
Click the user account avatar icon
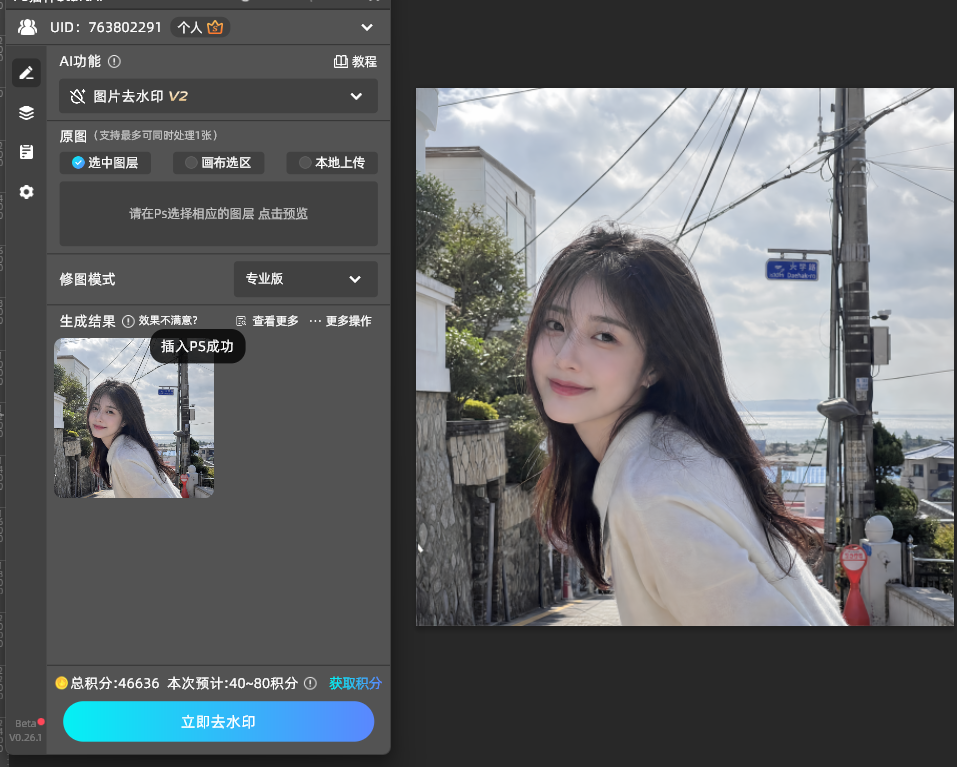click(27, 27)
